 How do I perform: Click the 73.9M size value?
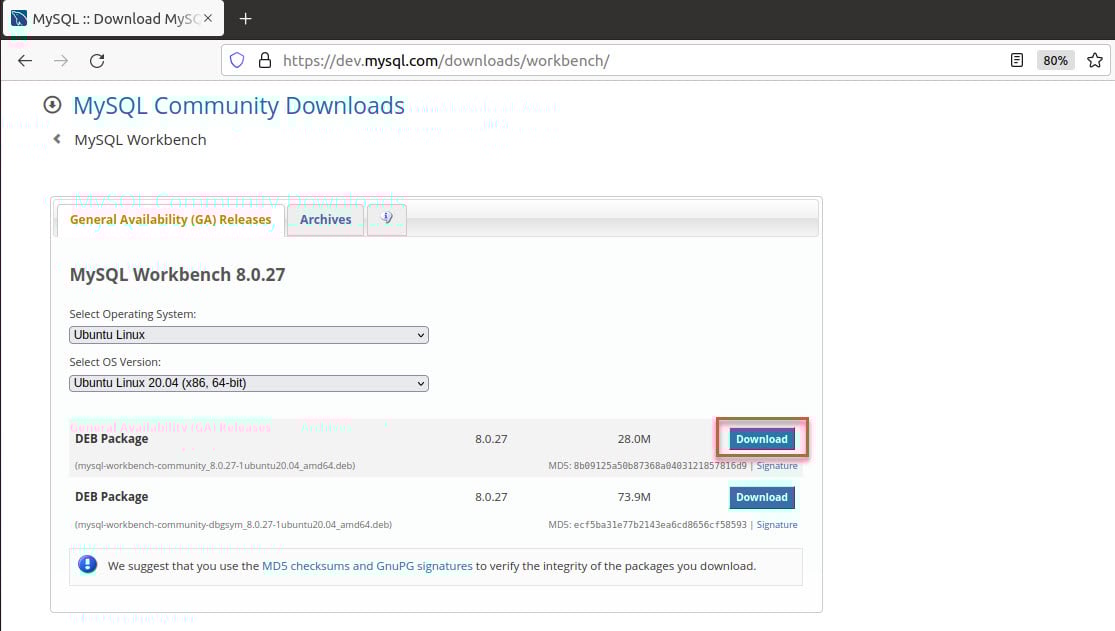pyautogui.click(x=634, y=497)
